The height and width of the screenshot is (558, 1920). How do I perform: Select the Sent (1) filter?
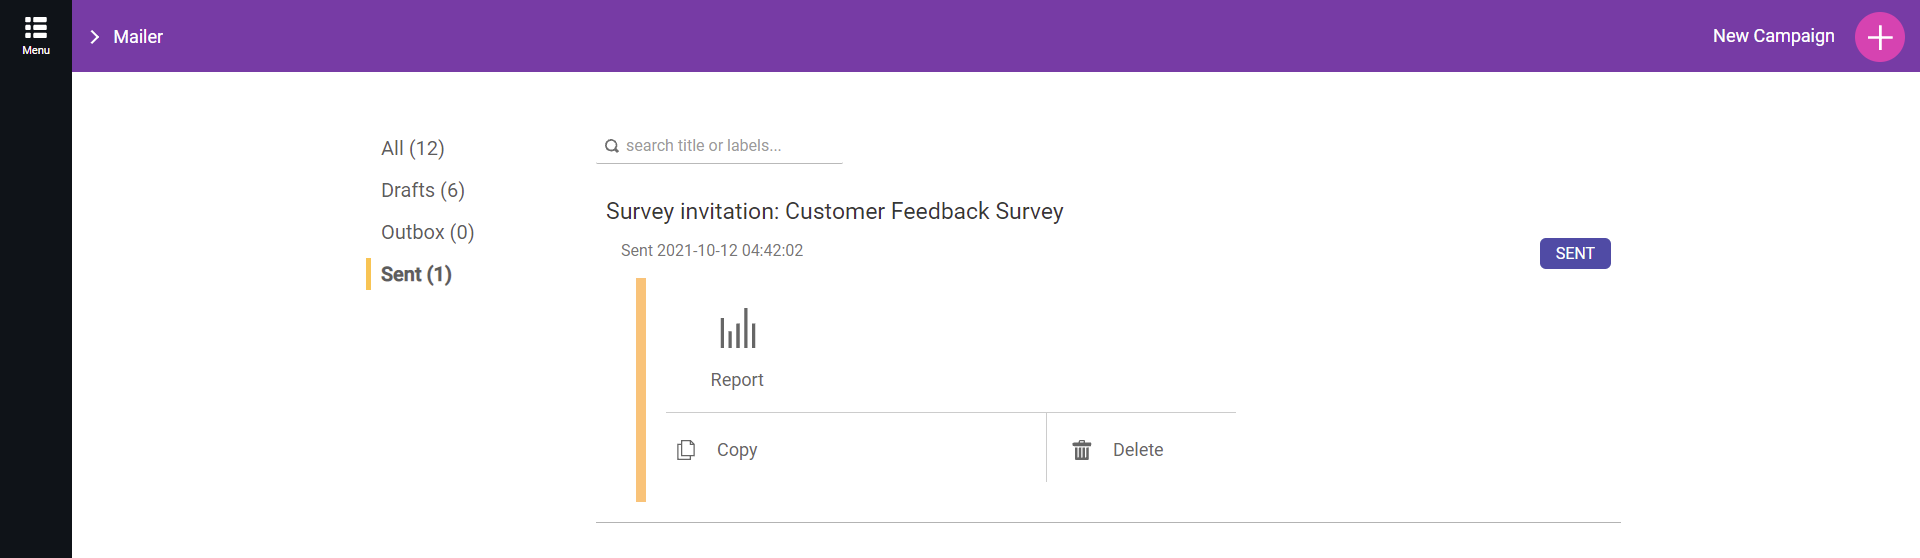tap(416, 274)
